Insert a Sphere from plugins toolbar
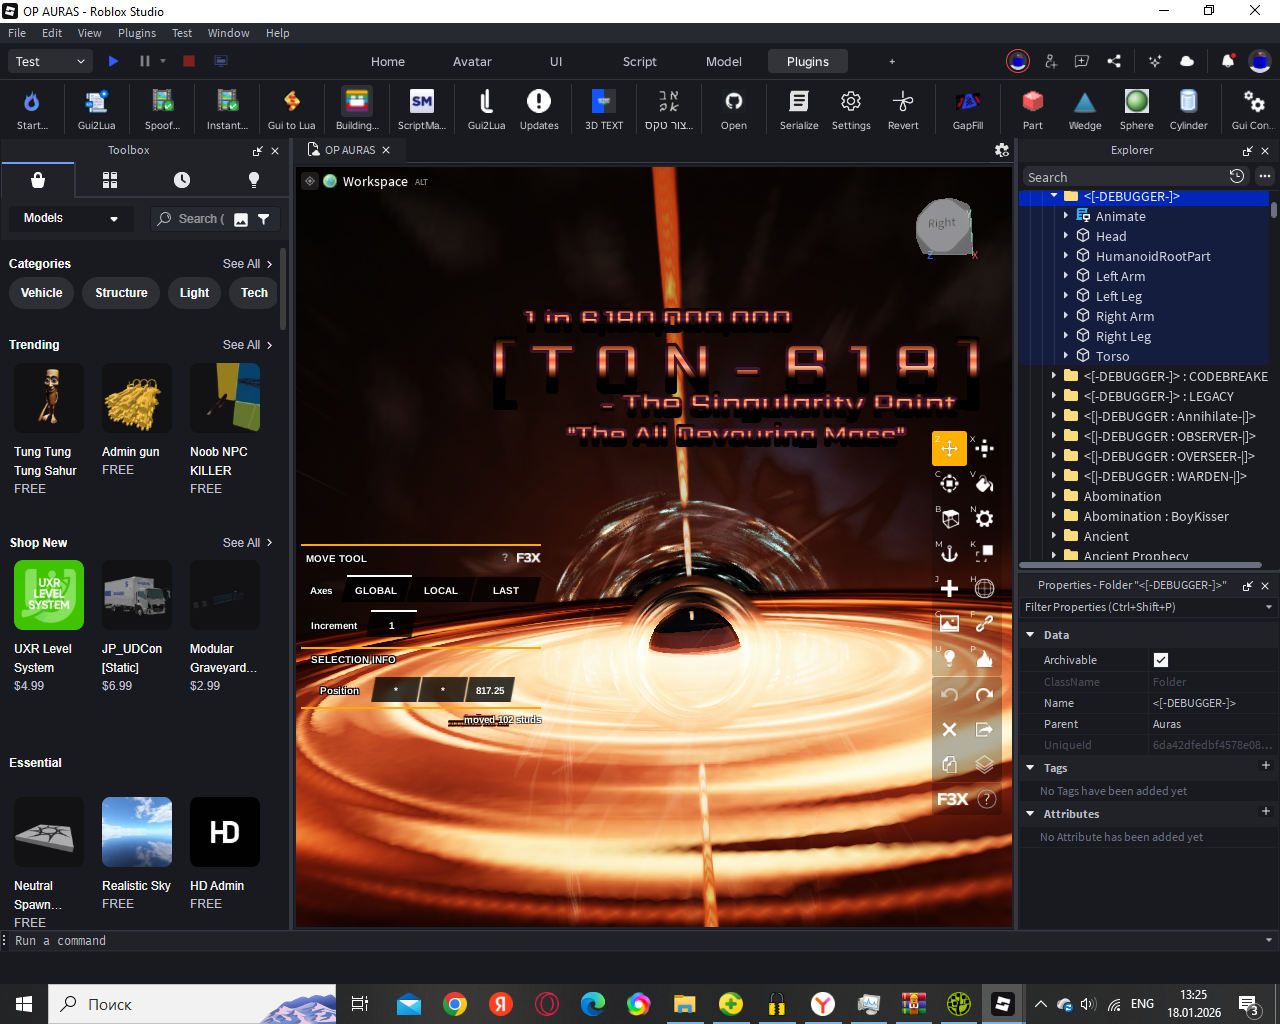1280x1024 pixels. click(1137, 108)
